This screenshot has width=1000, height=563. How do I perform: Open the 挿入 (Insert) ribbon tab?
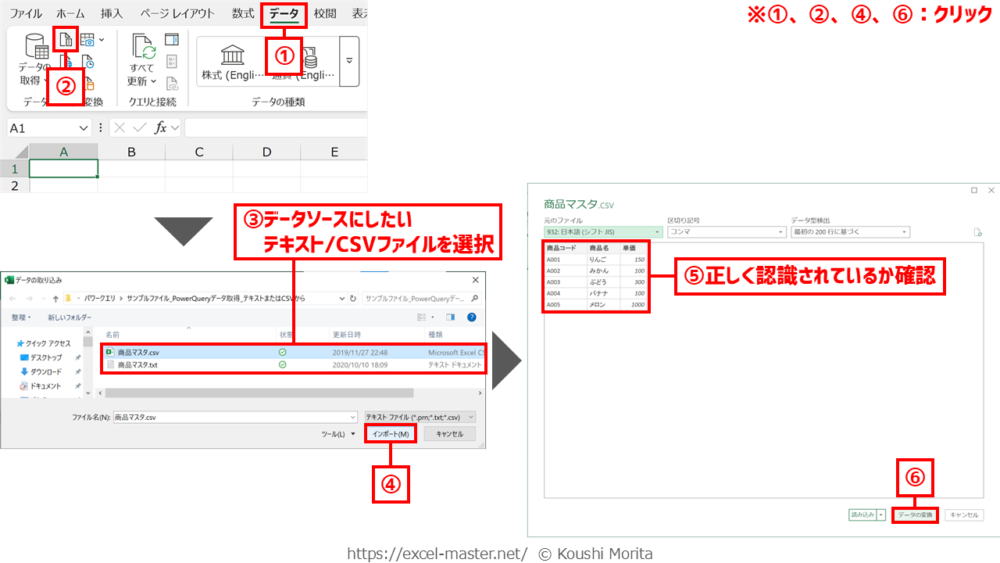click(x=113, y=14)
